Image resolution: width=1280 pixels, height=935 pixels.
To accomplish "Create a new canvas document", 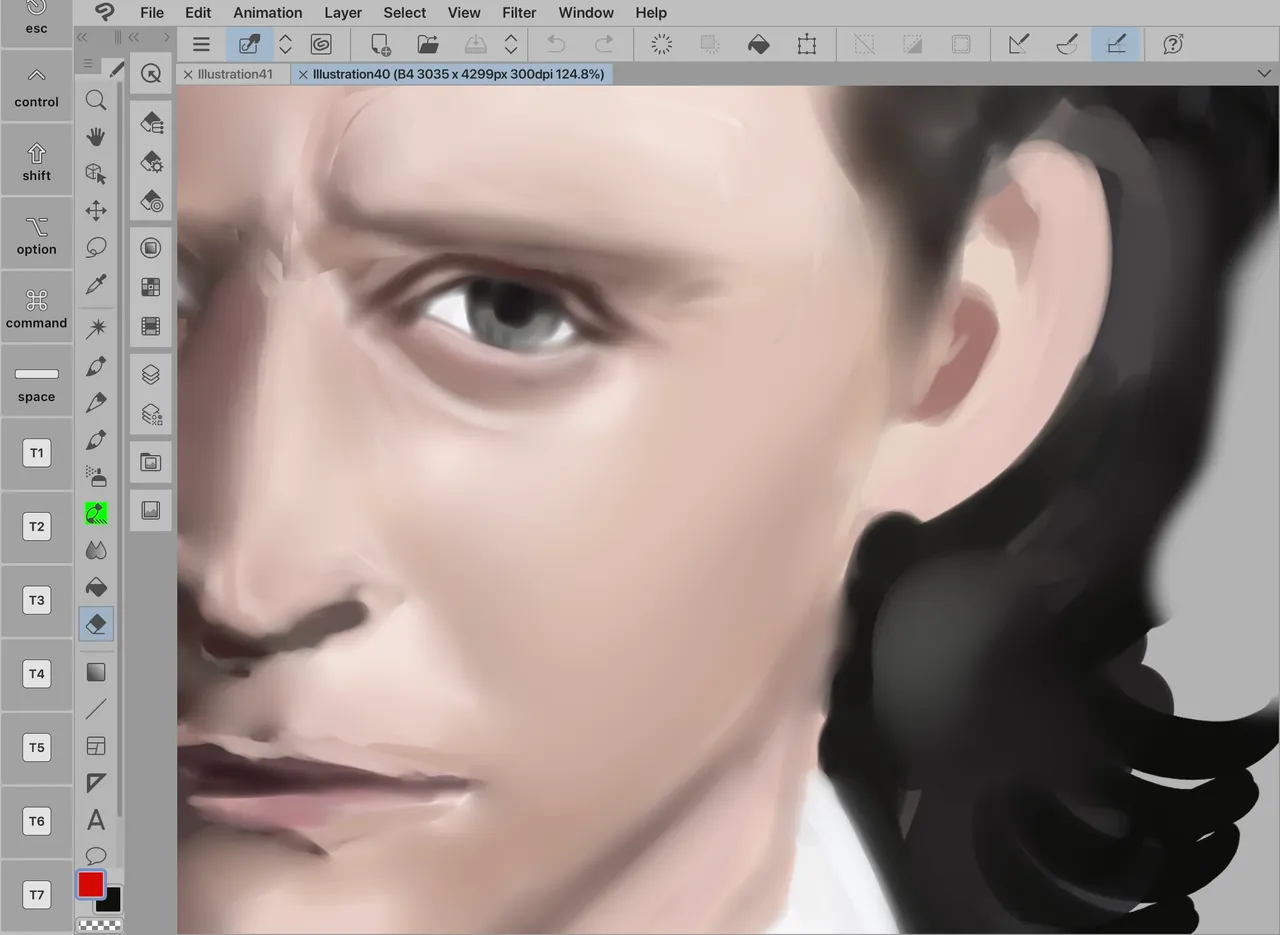I will (x=381, y=44).
